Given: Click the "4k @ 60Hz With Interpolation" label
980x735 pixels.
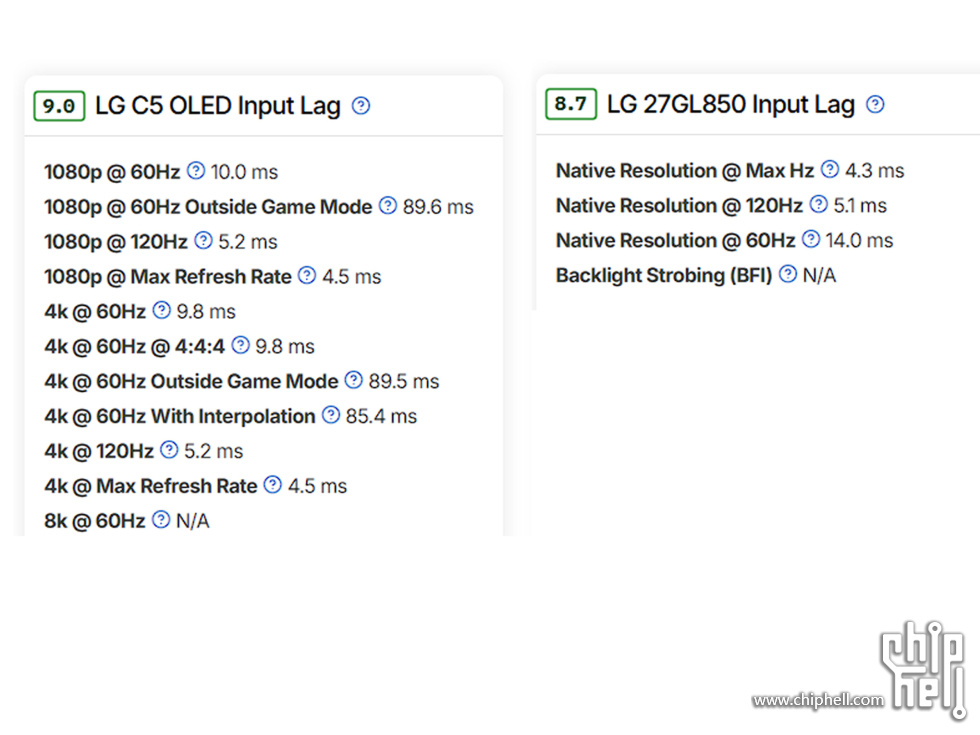Looking at the screenshot, I should (x=180, y=416).
